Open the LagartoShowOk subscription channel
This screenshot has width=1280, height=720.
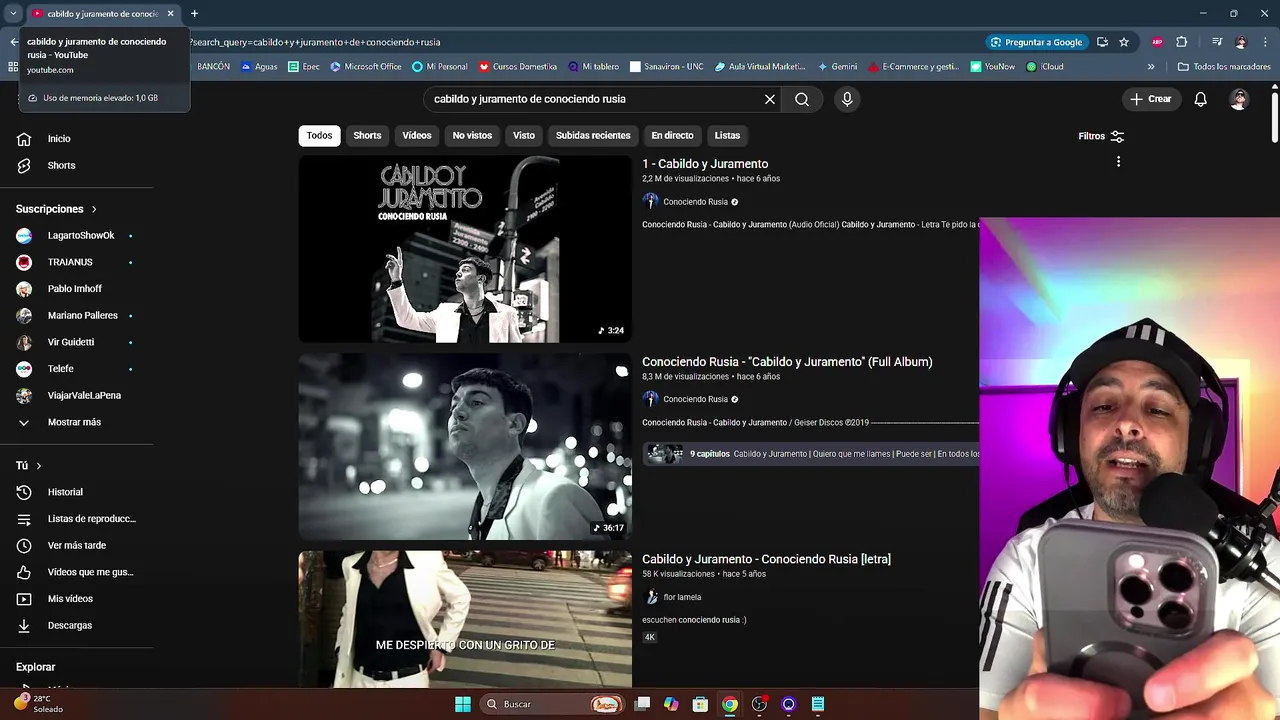[x=76, y=236]
